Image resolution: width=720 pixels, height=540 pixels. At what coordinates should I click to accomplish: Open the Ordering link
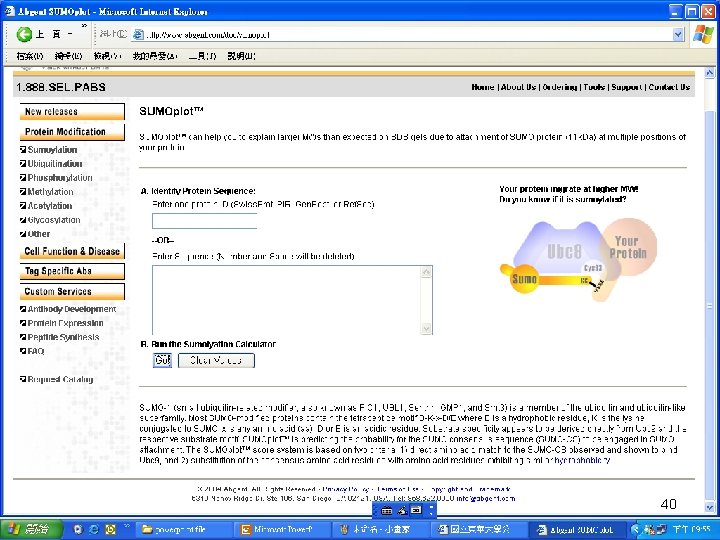tap(559, 87)
